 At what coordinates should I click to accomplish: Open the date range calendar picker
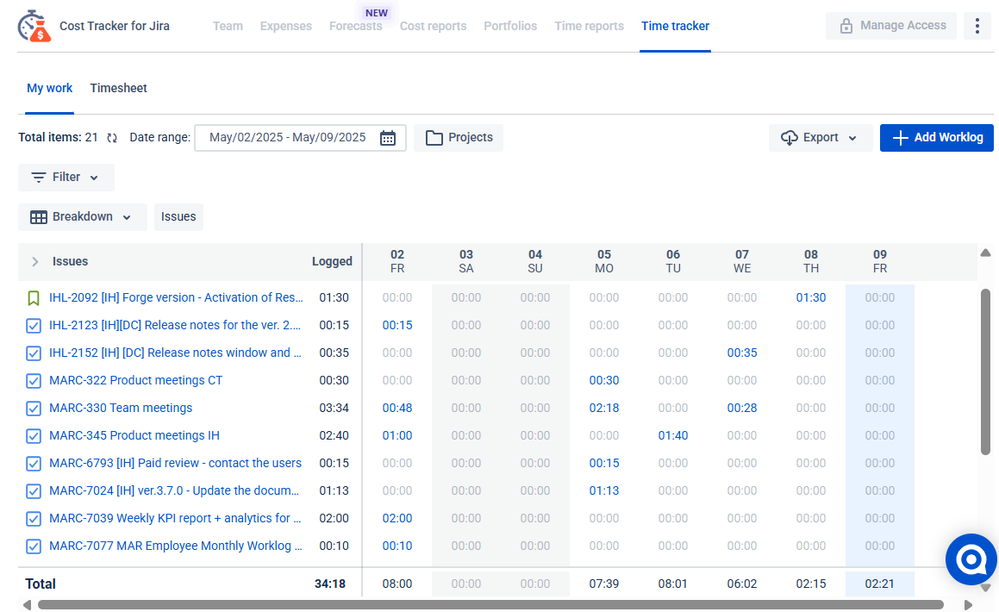pos(387,137)
